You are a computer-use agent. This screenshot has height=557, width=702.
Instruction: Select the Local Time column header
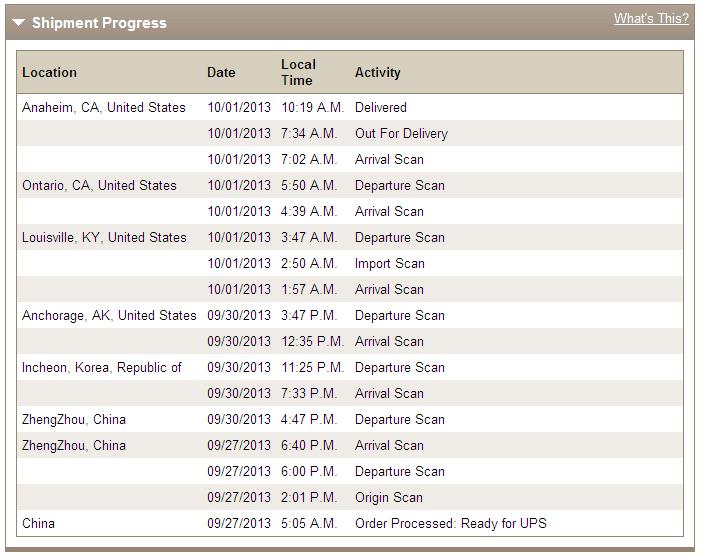[x=299, y=72]
